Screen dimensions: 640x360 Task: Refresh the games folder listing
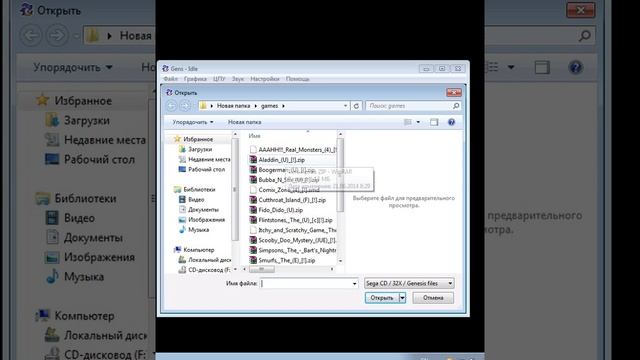356,106
